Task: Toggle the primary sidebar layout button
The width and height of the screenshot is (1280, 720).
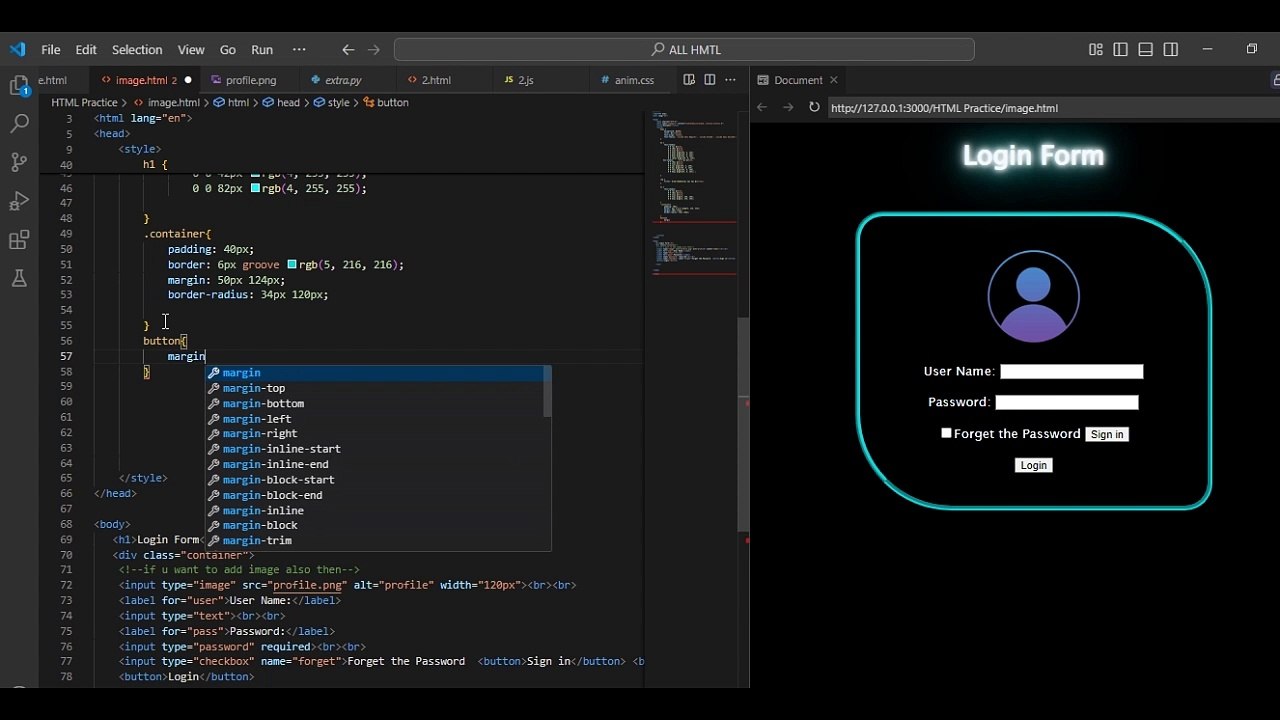Action: tap(1120, 50)
